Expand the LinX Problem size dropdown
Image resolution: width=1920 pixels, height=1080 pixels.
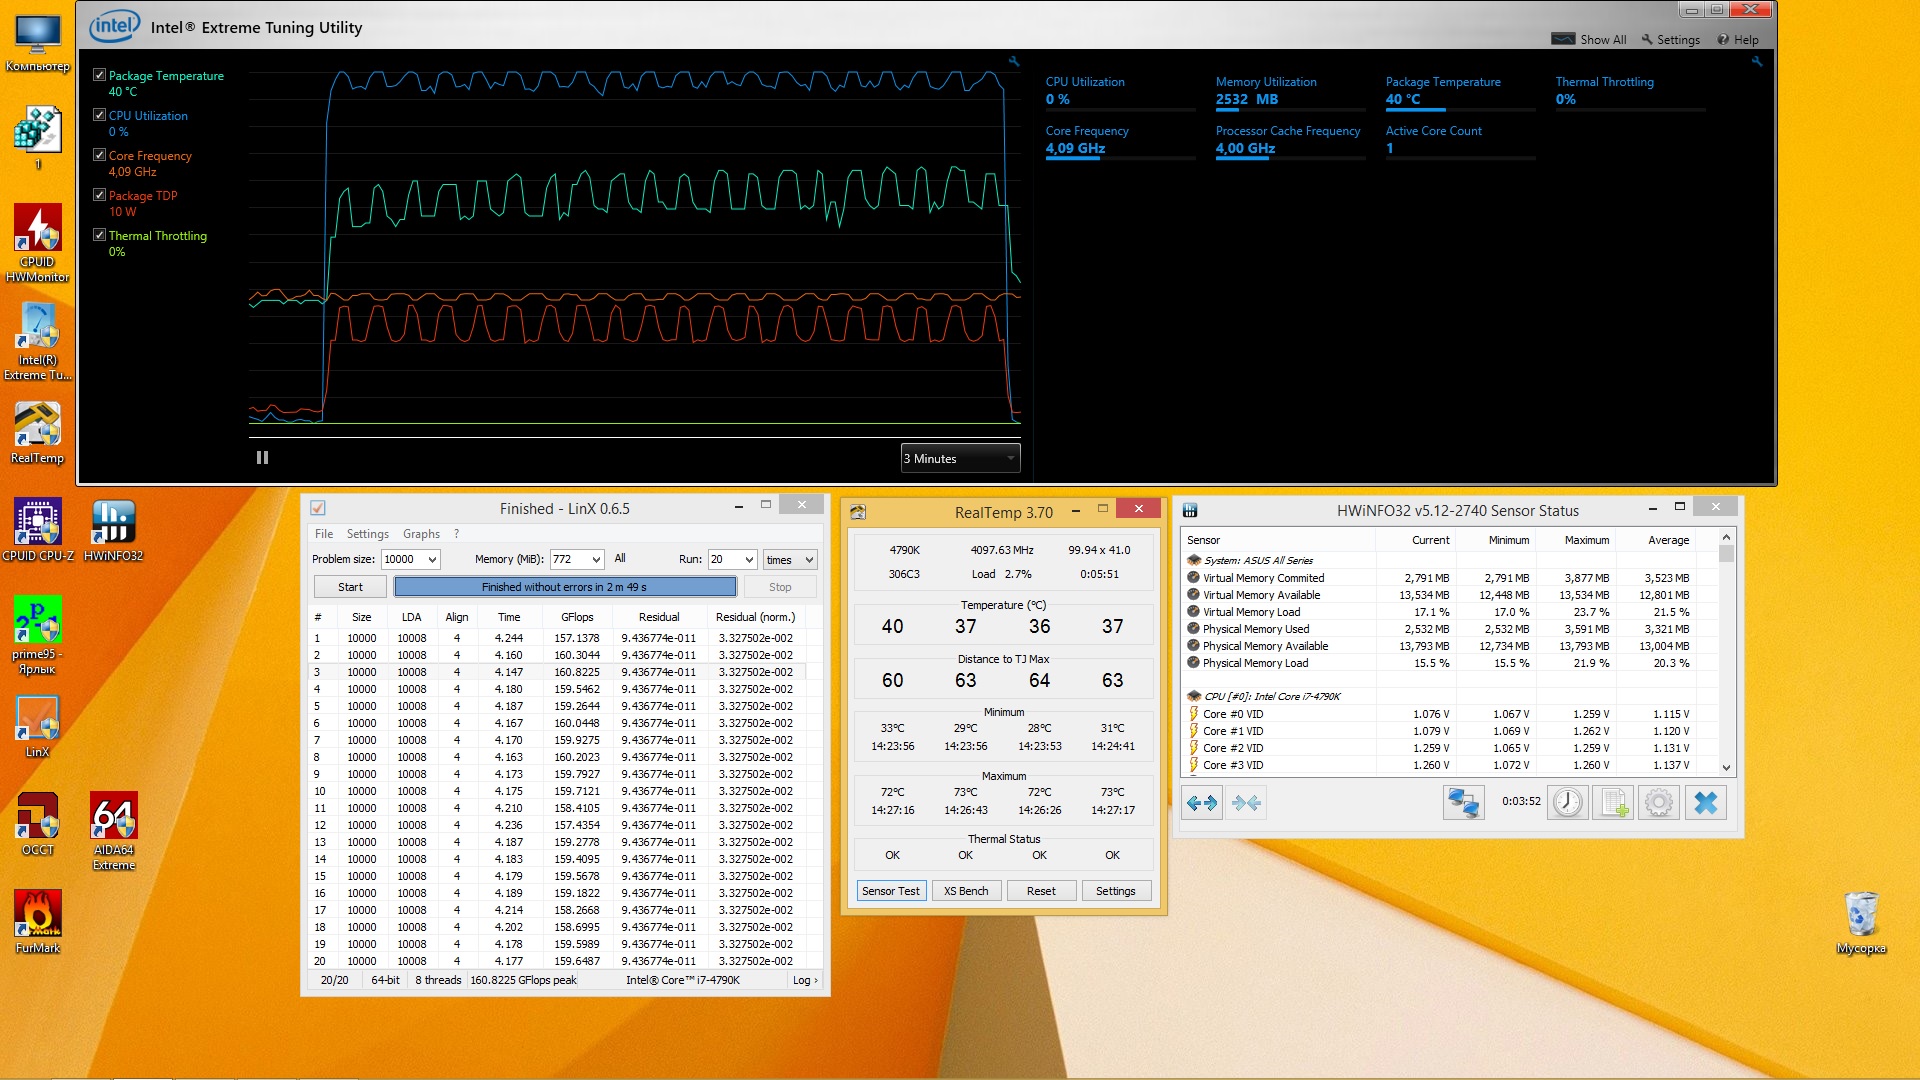pos(432,560)
